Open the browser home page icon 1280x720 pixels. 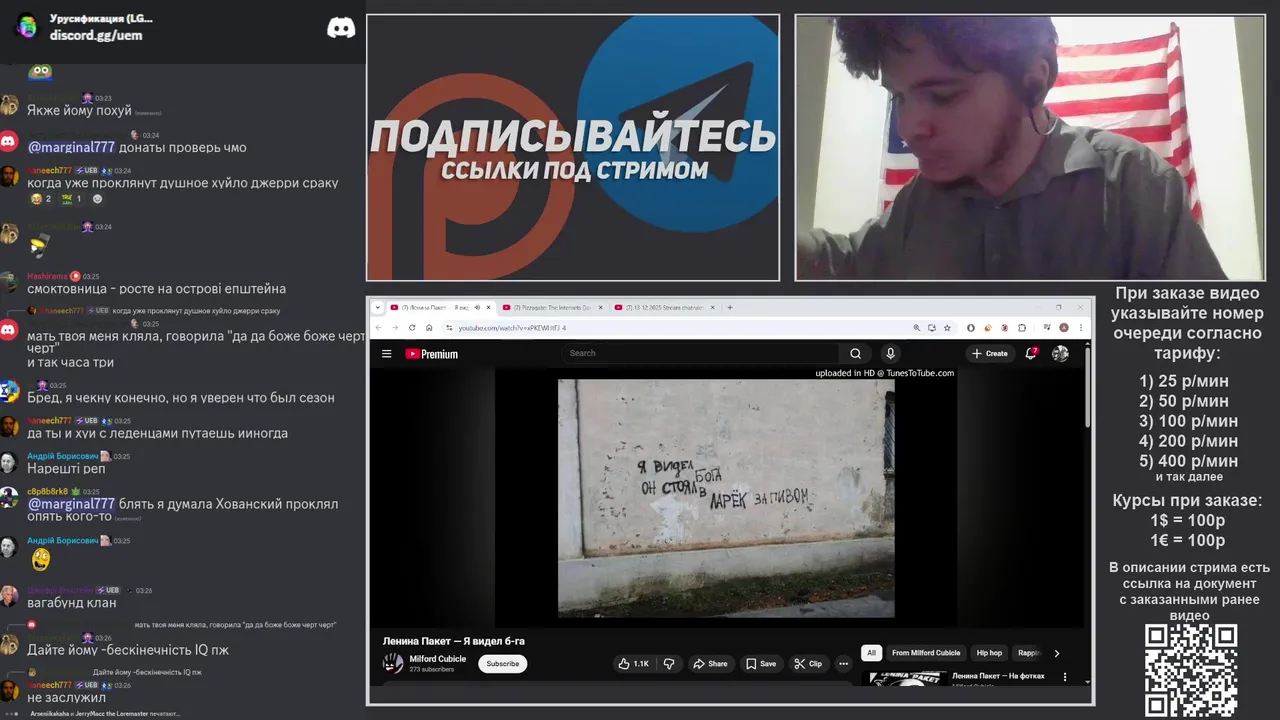click(x=429, y=327)
